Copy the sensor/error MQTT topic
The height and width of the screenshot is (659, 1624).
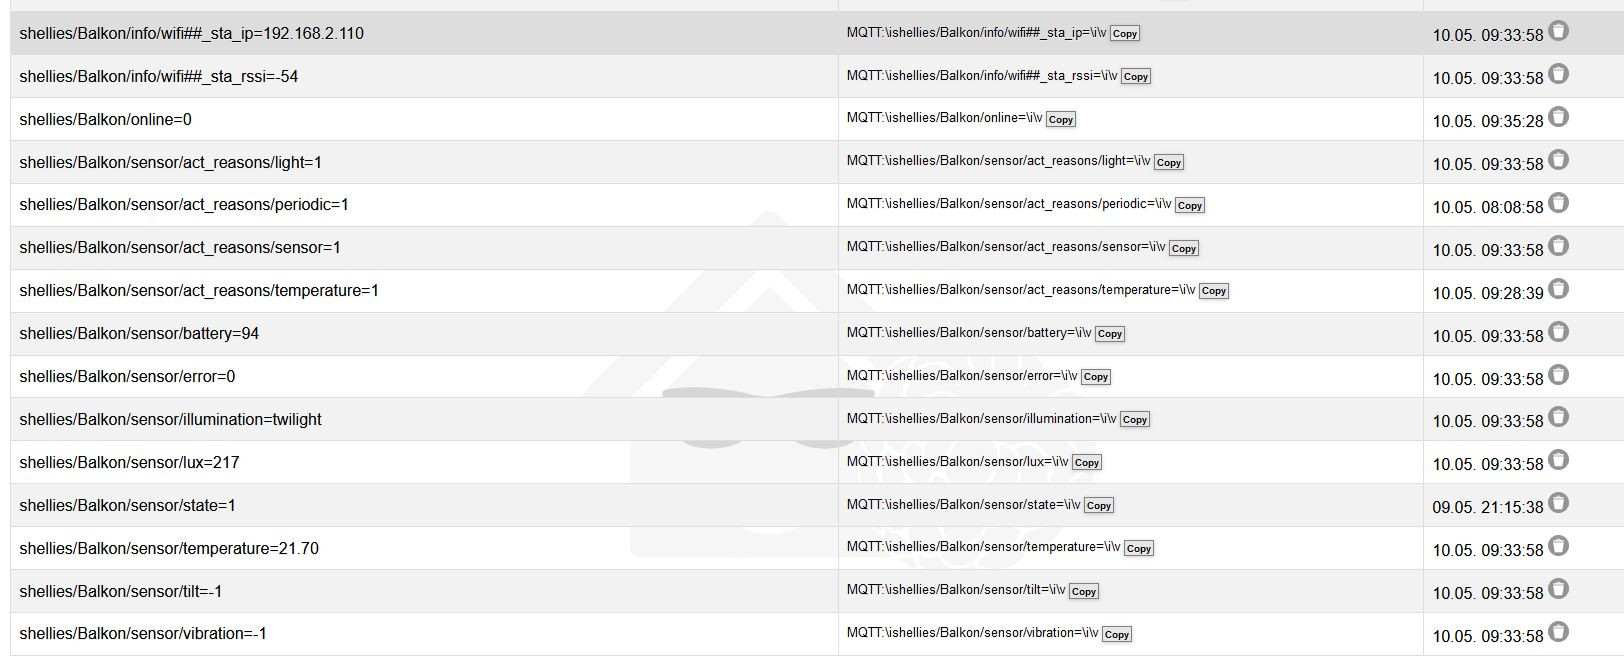point(1095,377)
